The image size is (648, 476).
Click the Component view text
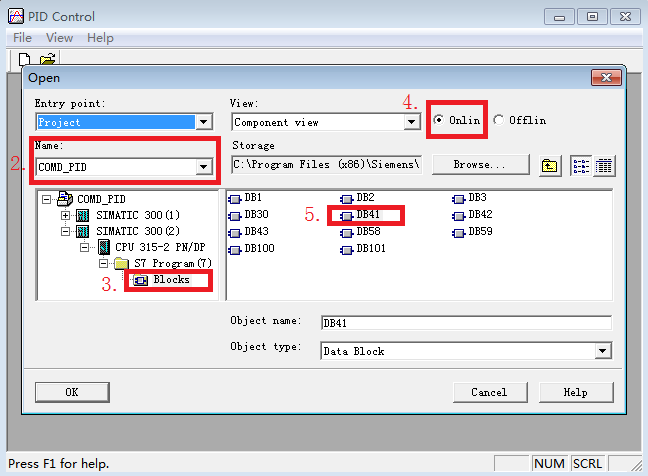[x=276, y=122]
